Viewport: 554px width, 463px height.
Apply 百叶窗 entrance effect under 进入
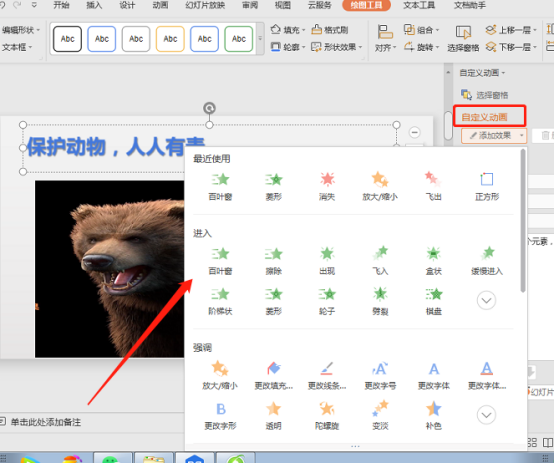[220, 261]
